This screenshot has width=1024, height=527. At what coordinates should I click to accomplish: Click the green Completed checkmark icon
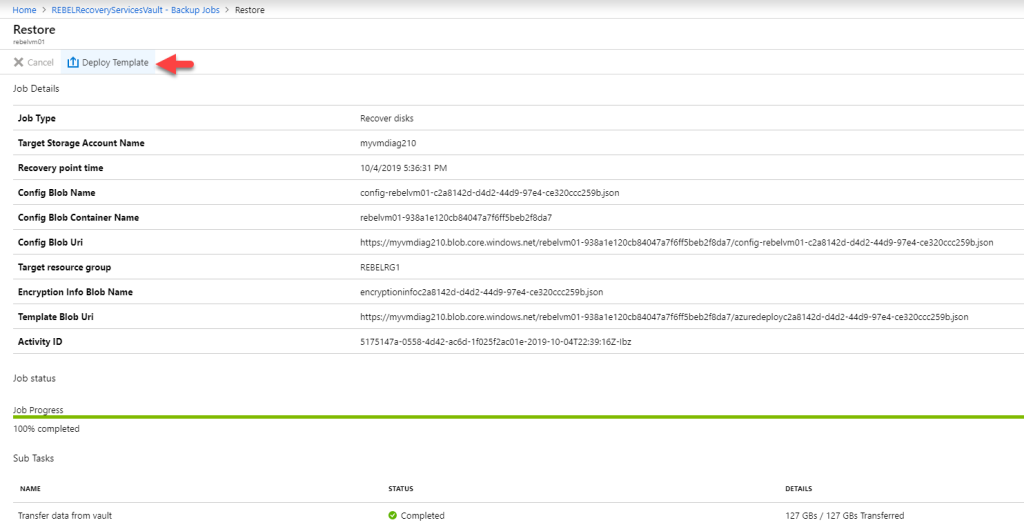tap(393, 516)
